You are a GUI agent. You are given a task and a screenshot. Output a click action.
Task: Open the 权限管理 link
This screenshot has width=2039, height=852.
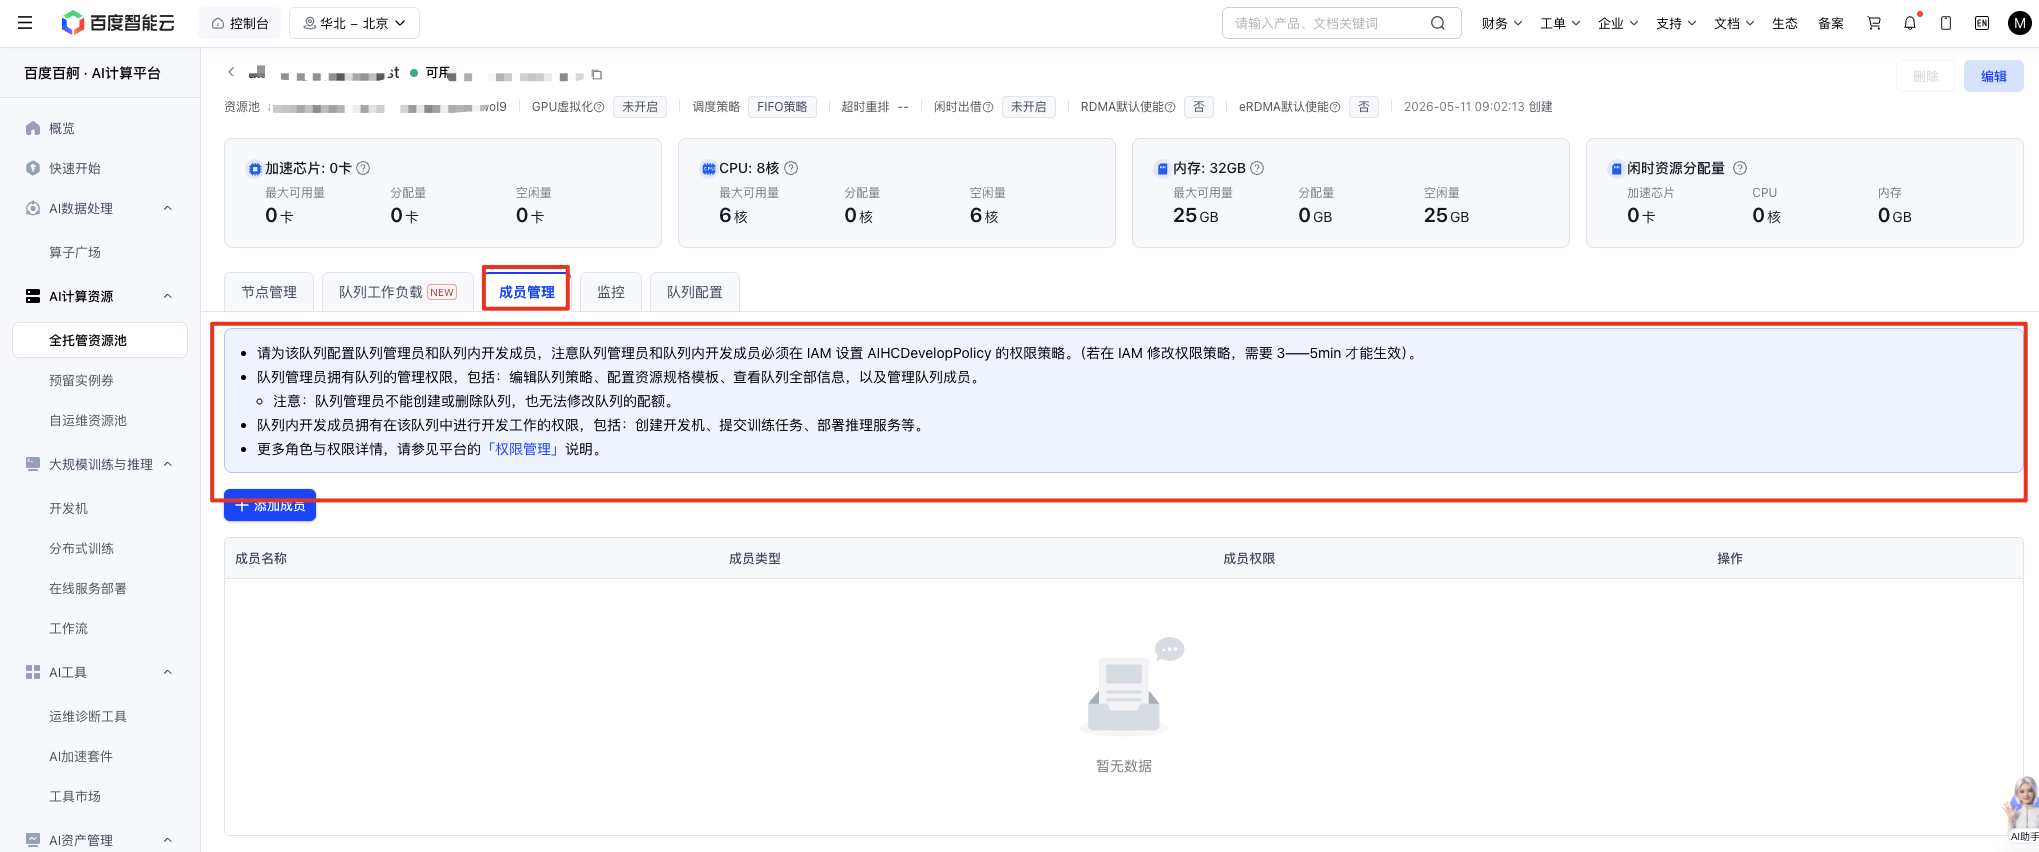coord(524,449)
